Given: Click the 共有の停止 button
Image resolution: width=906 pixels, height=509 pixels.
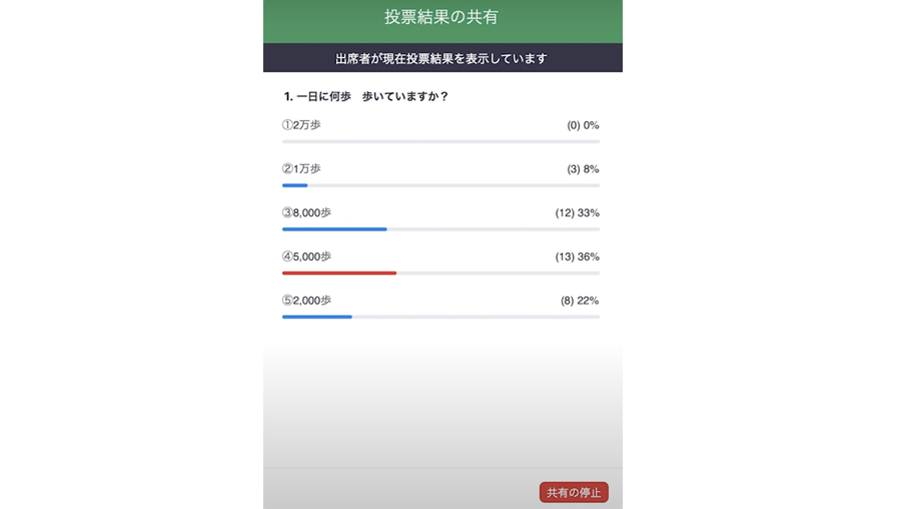Looking at the screenshot, I should click(574, 492).
